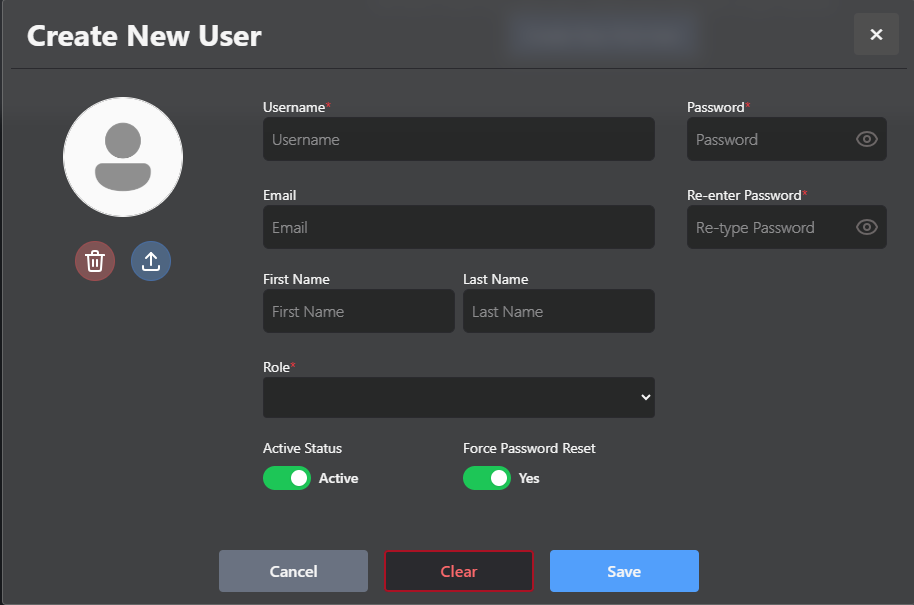Select the First Name field

pos(358,311)
